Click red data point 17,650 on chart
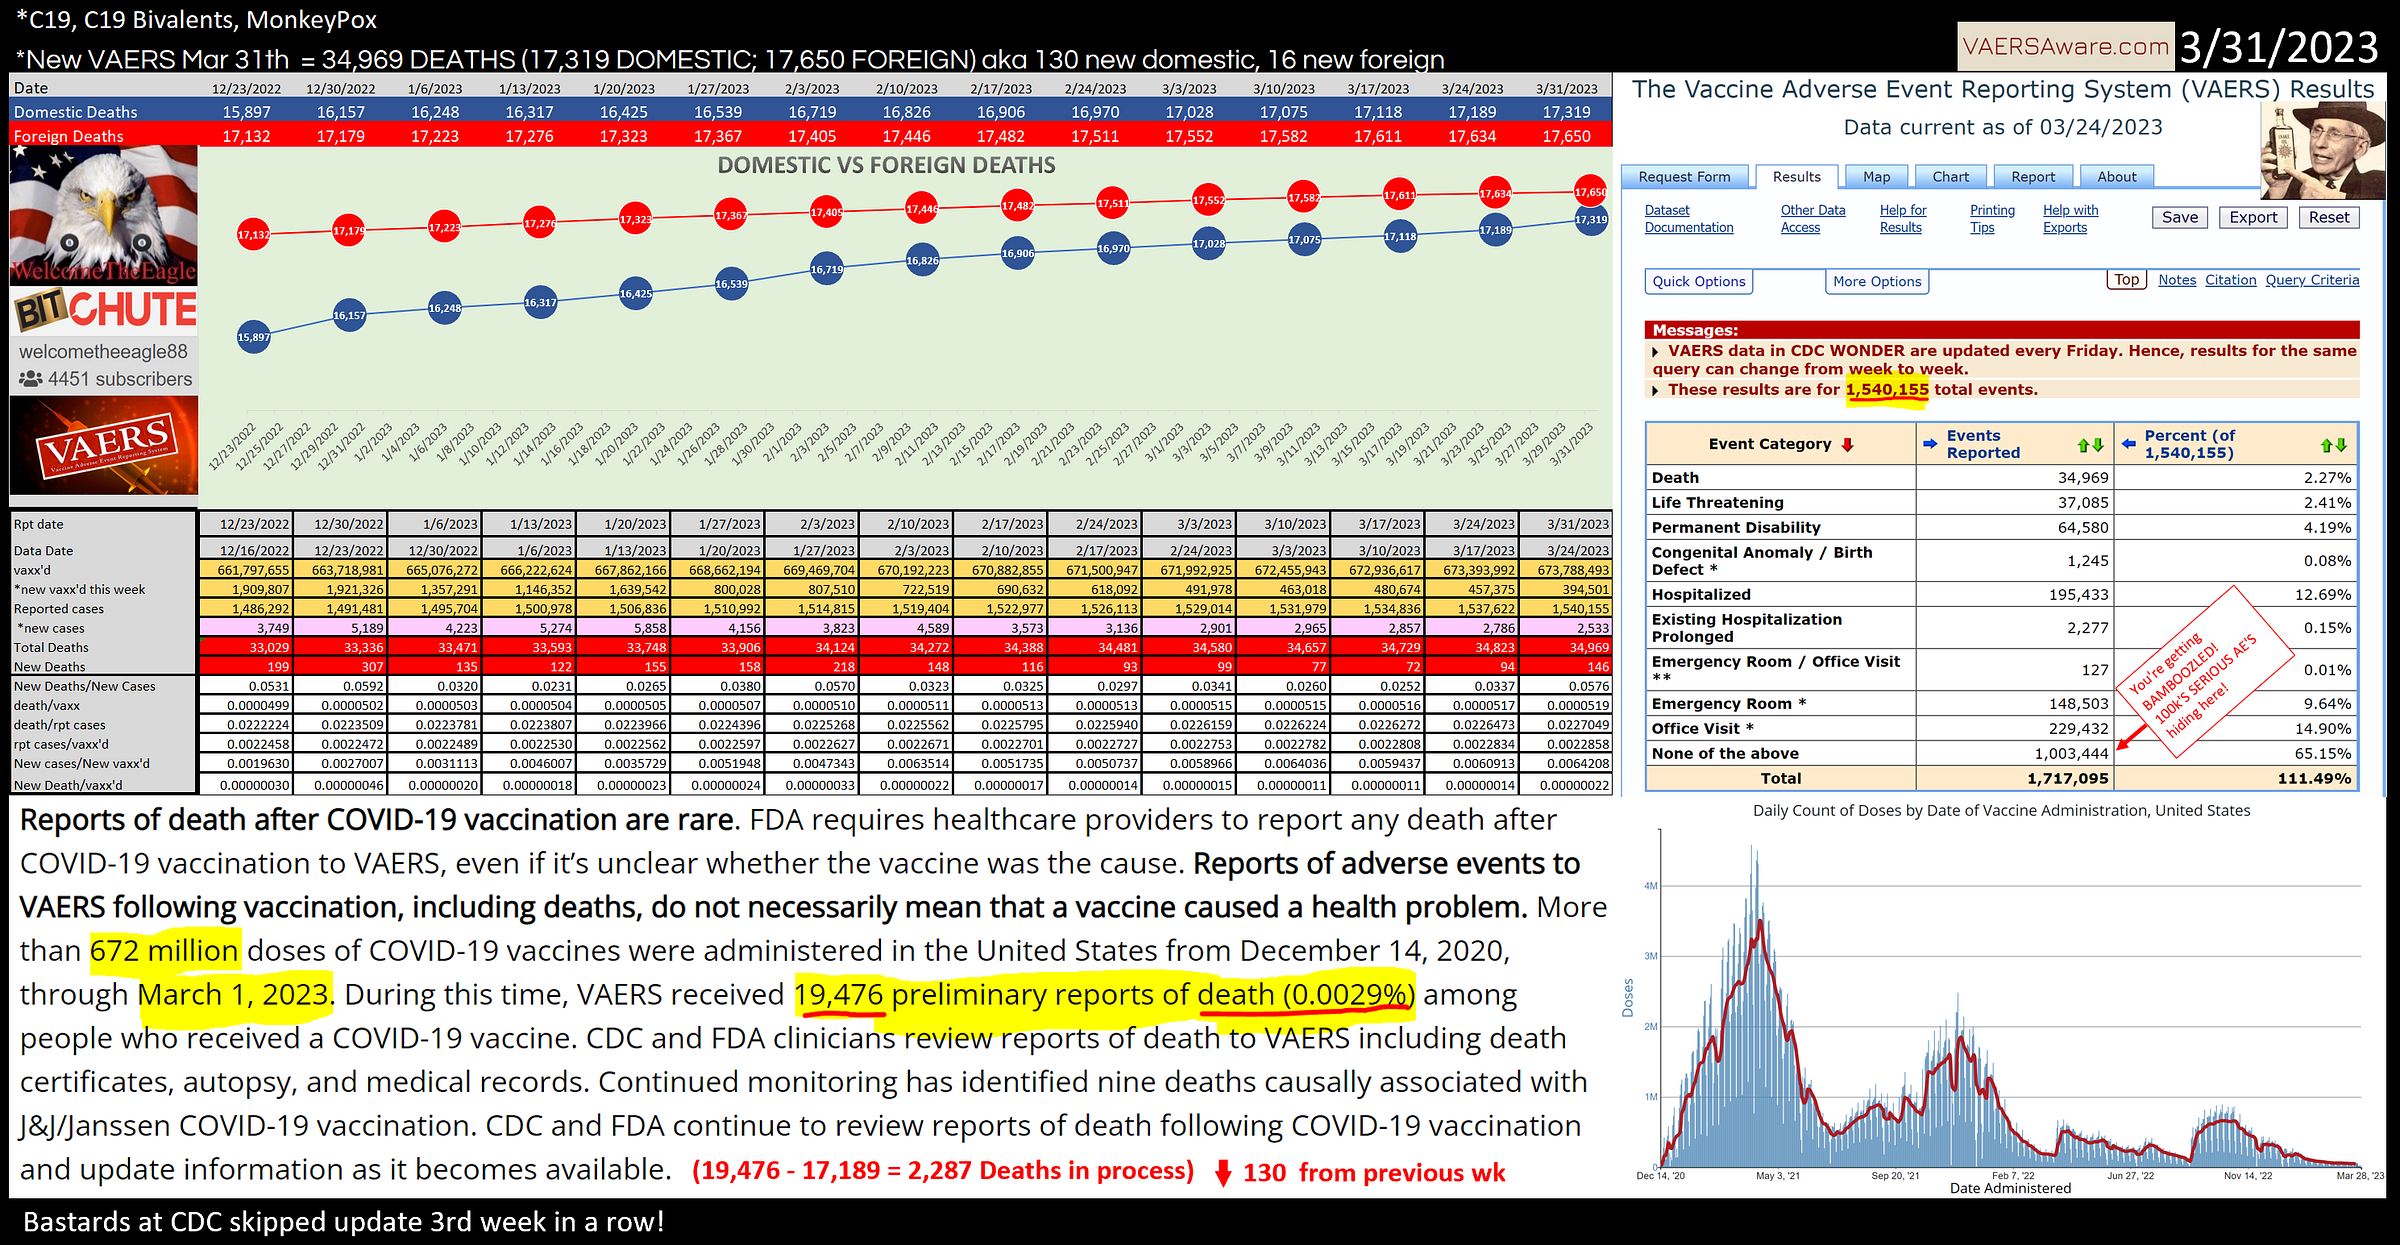Viewport: 2400px width, 1245px height. (1591, 192)
